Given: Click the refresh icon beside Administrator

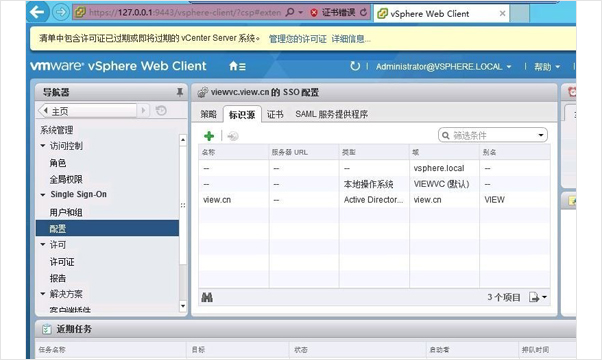Looking at the screenshot, I should point(355,66).
